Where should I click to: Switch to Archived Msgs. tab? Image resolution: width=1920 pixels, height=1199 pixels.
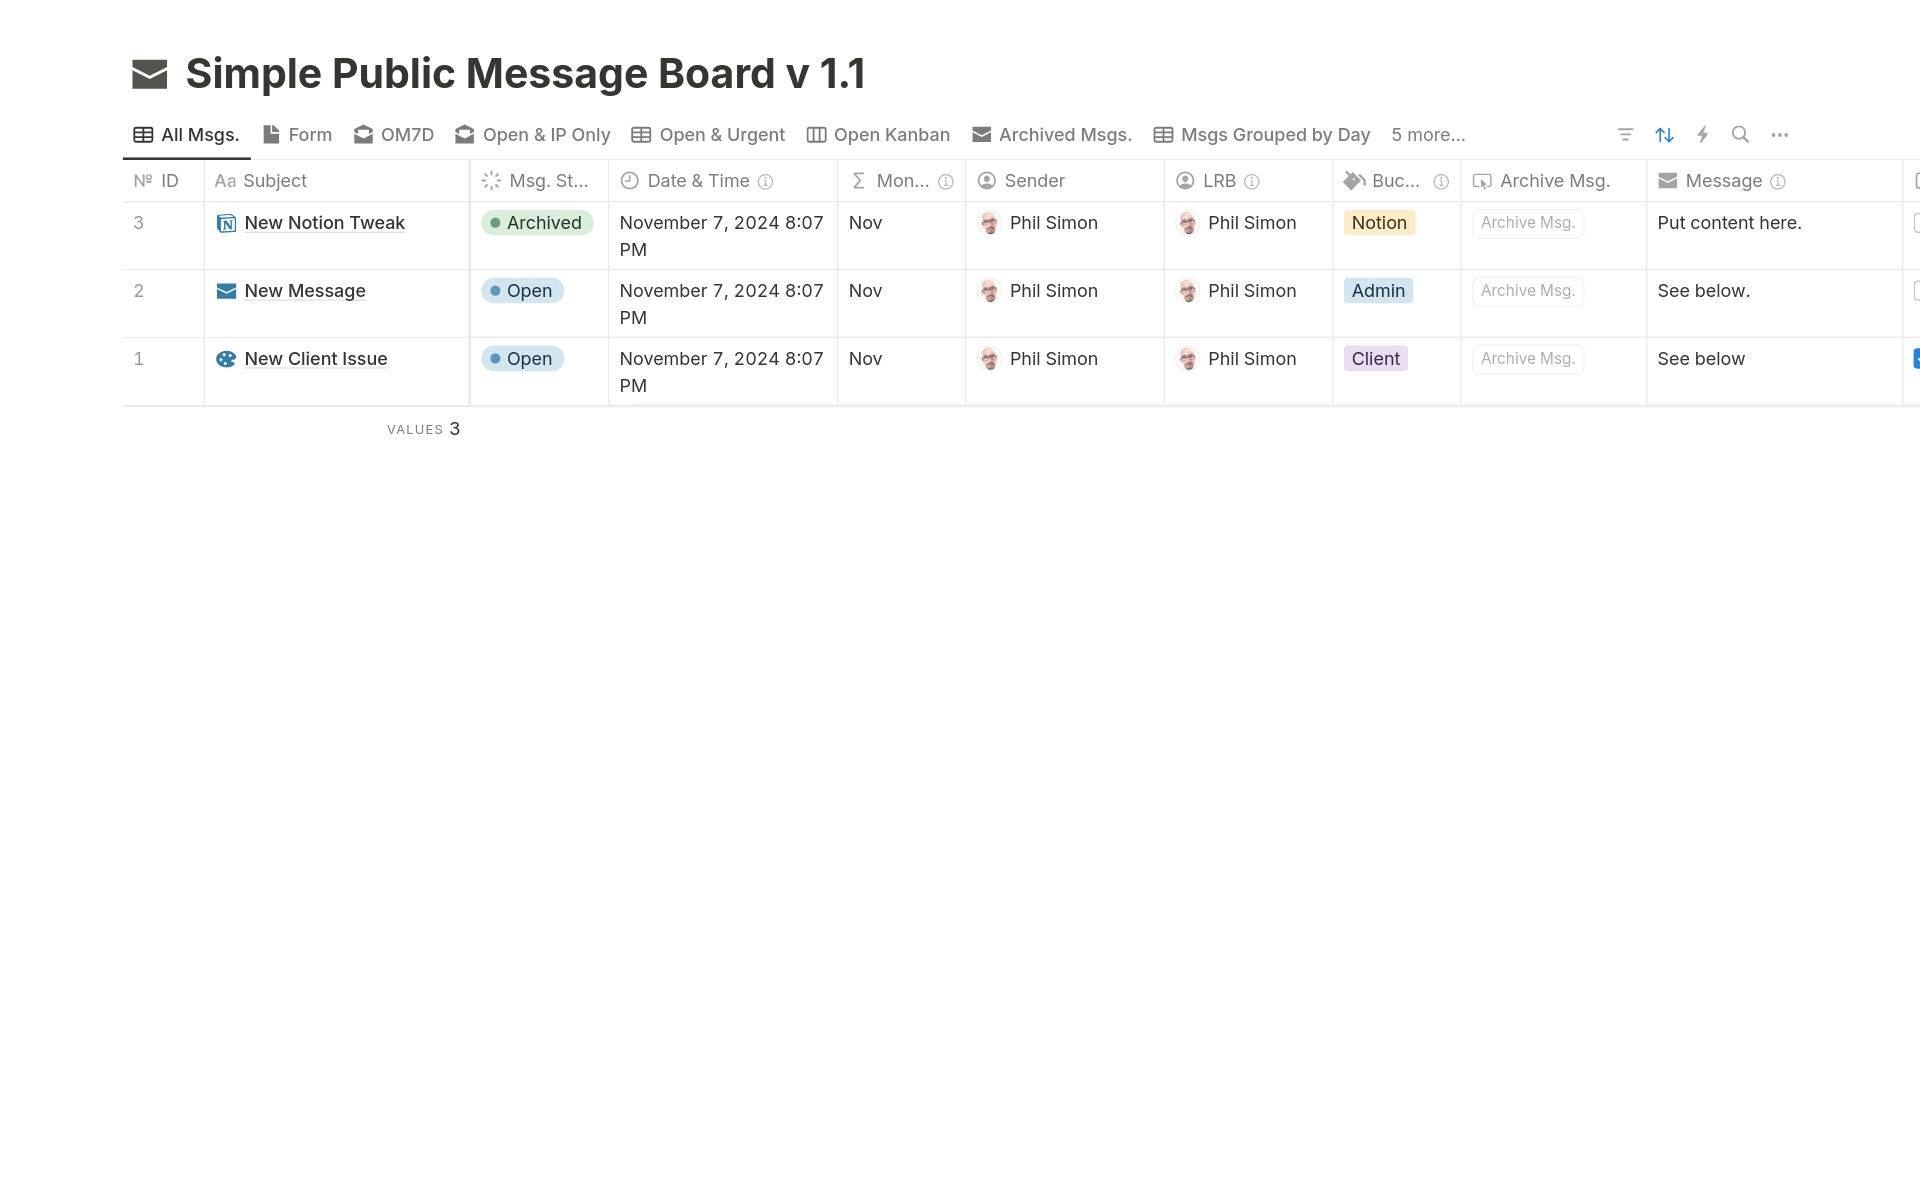pyautogui.click(x=1052, y=135)
